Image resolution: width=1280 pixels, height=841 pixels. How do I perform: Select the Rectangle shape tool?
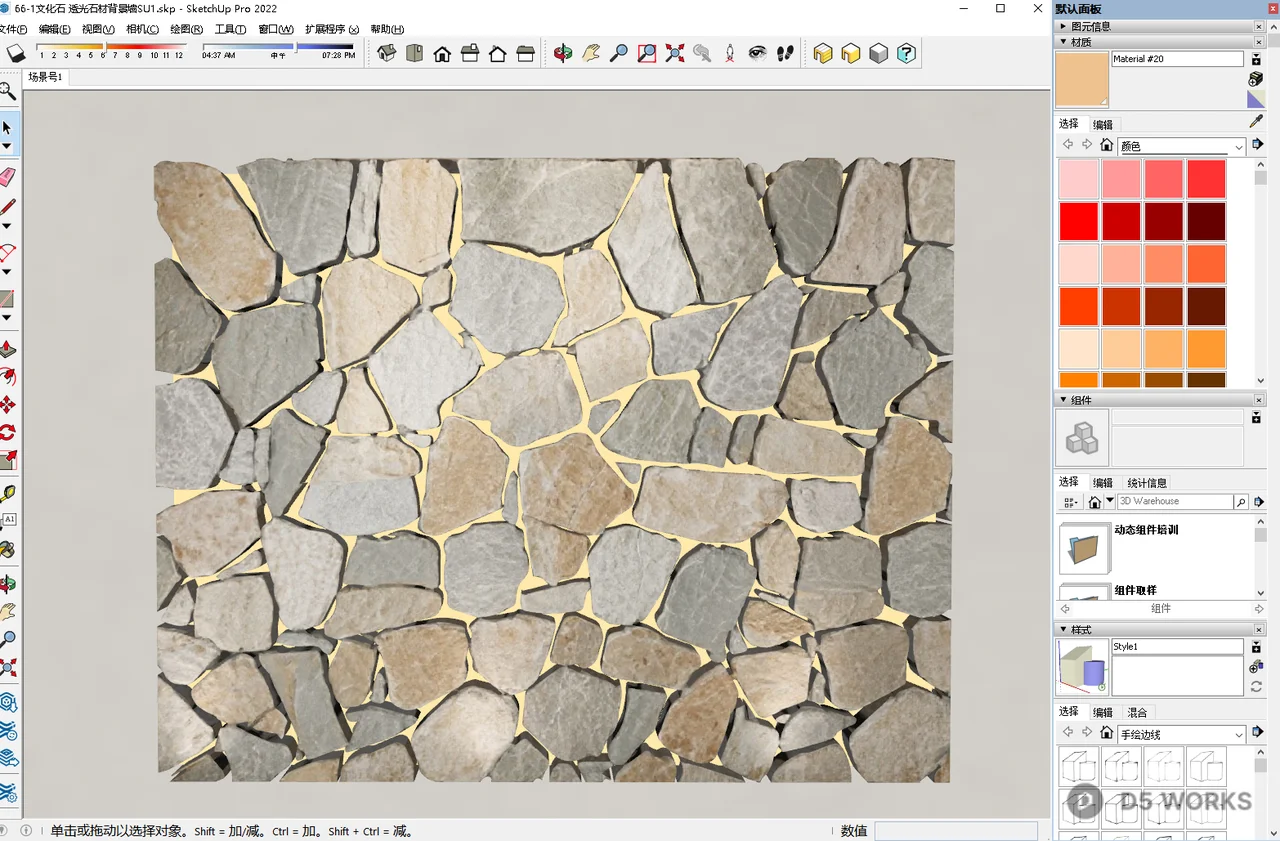7,298
